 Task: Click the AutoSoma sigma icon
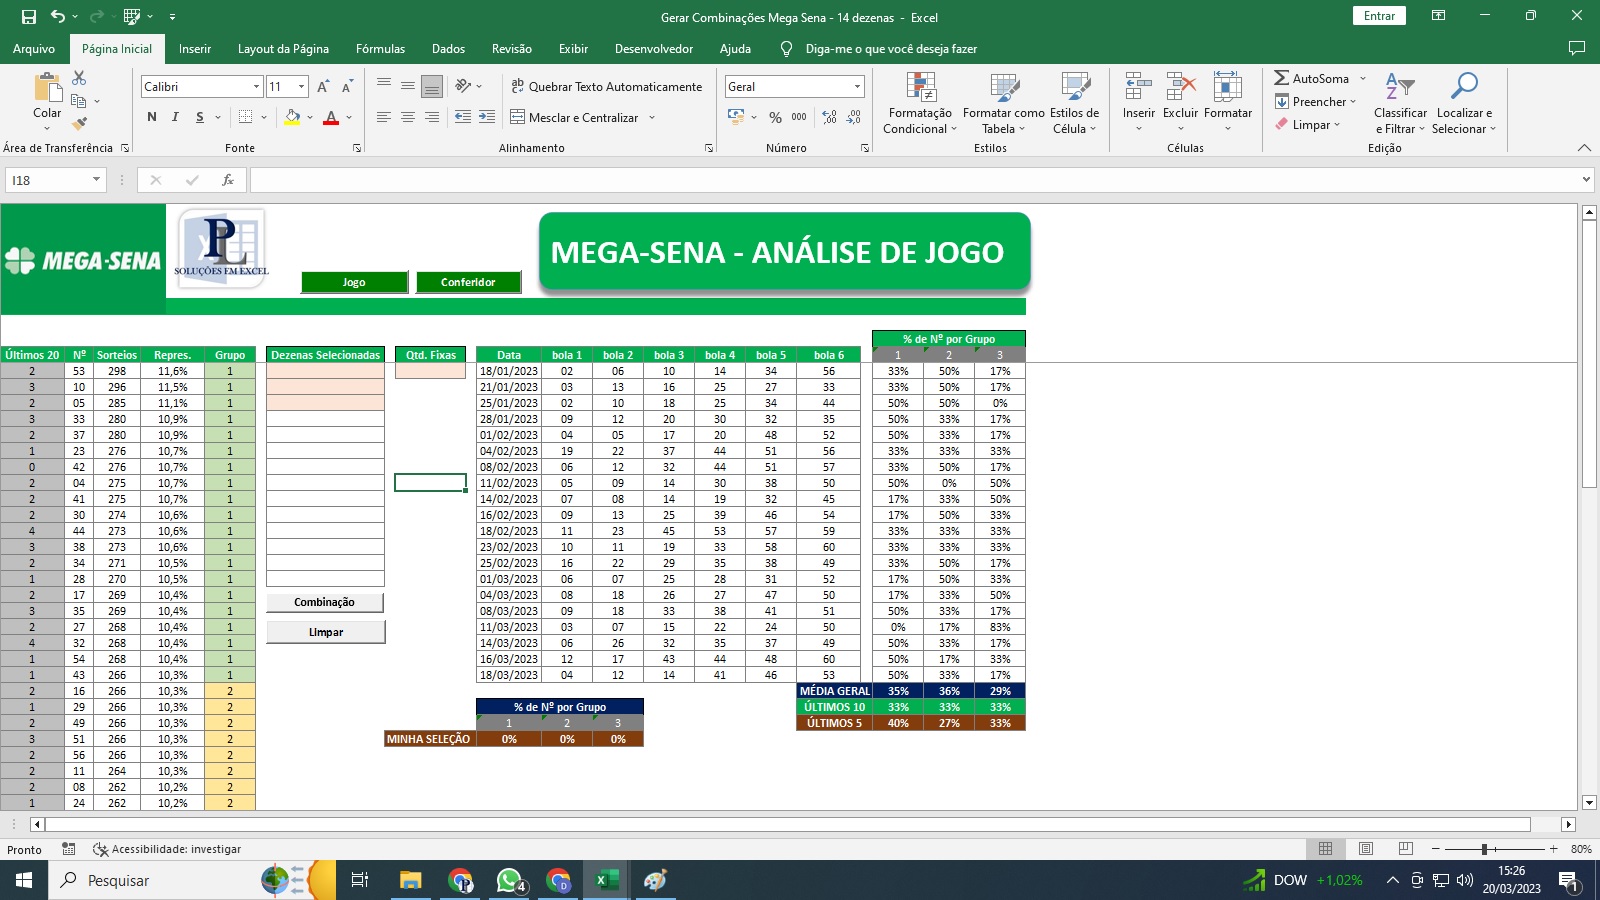[1281, 78]
